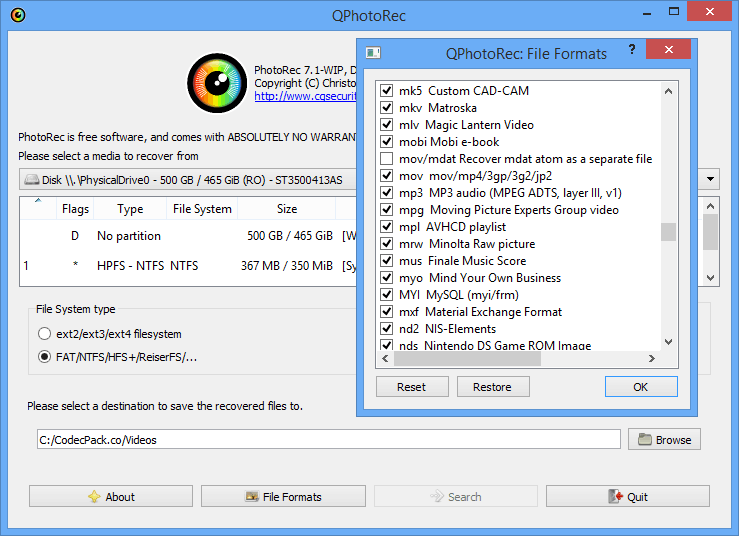Quit the QPhotoRec application
739x536 pixels.
point(628,496)
